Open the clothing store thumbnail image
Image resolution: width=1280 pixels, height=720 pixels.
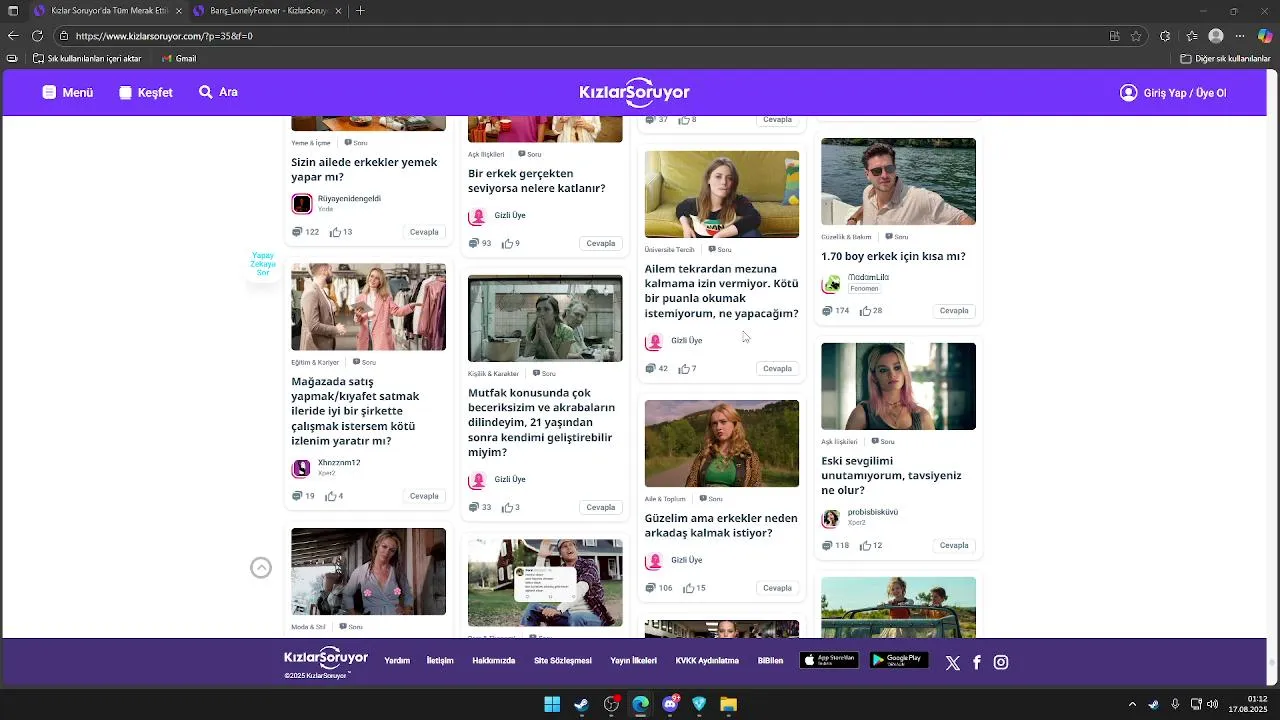click(368, 307)
